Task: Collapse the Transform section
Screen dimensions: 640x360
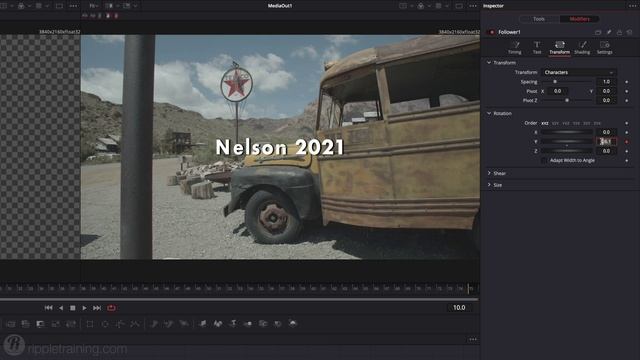Action: [x=489, y=62]
